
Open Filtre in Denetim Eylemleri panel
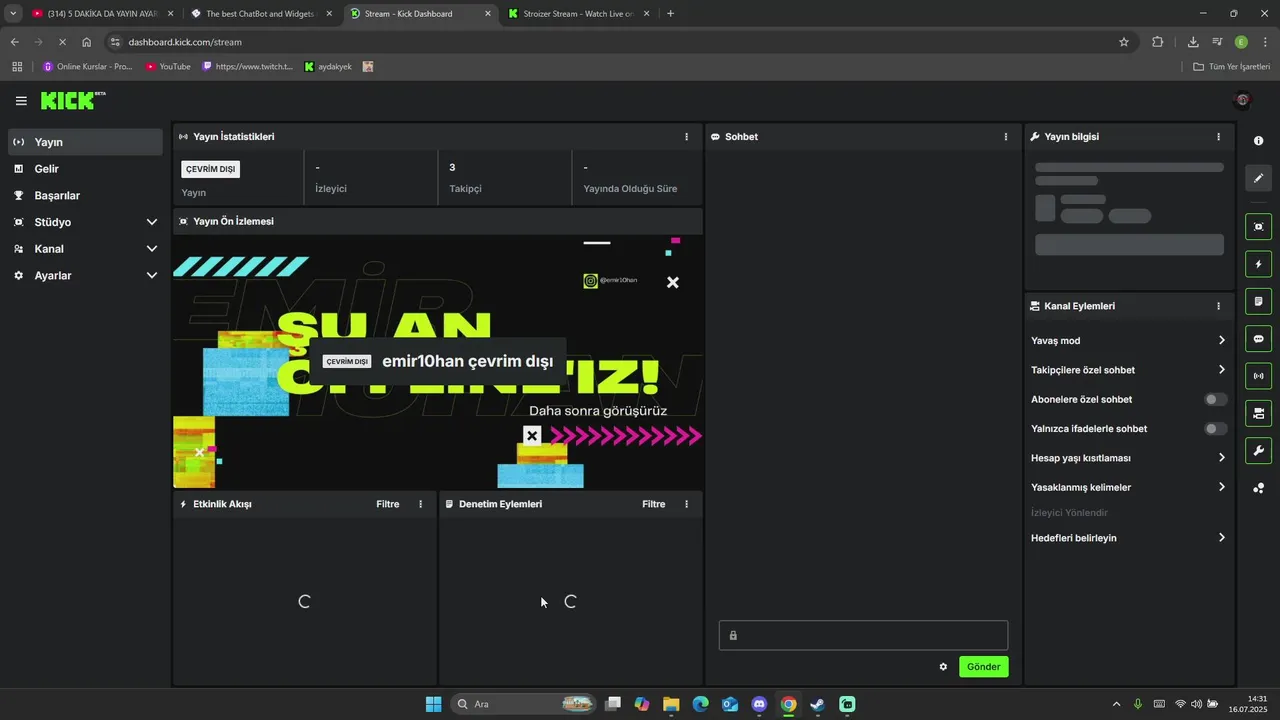(x=654, y=504)
